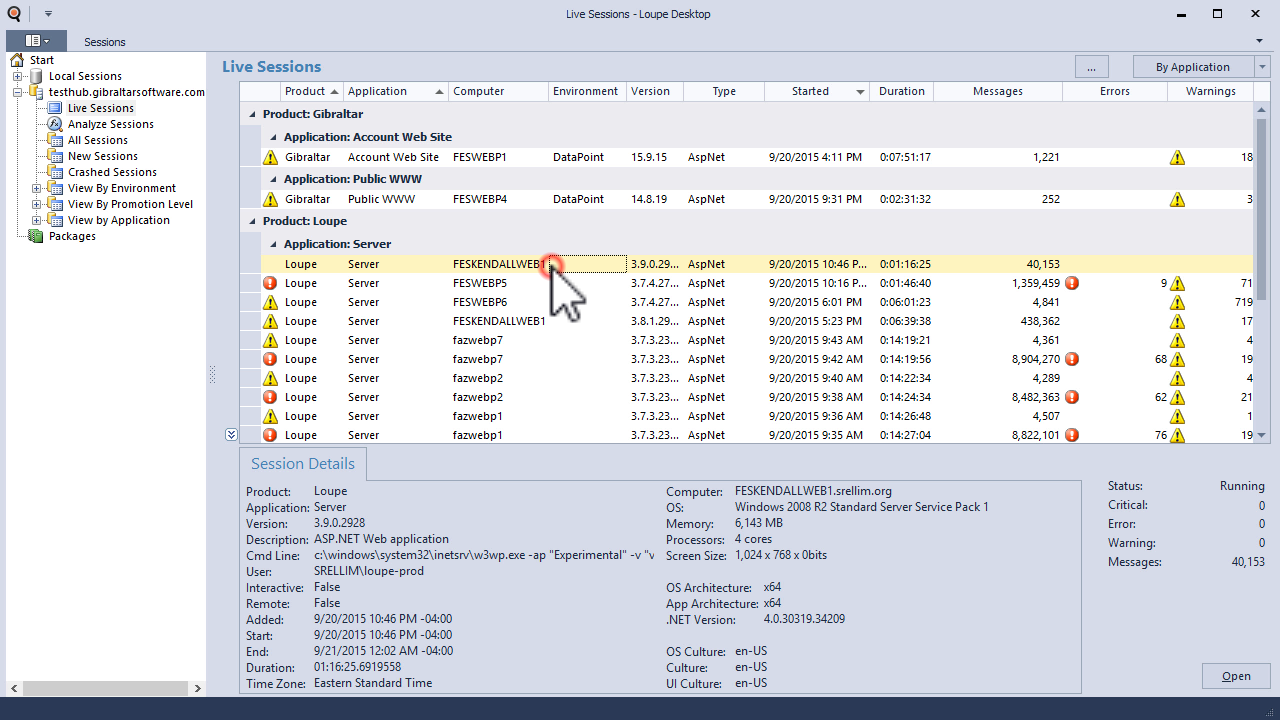The height and width of the screenshot is (720, 1280).
Task: Sort by the Product column header
Action: point(311,91)
